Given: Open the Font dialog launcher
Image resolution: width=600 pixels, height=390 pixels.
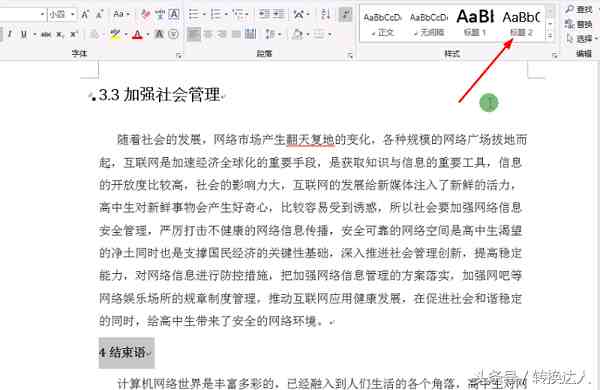Looking at the screenshot, I should coord(179,56).
